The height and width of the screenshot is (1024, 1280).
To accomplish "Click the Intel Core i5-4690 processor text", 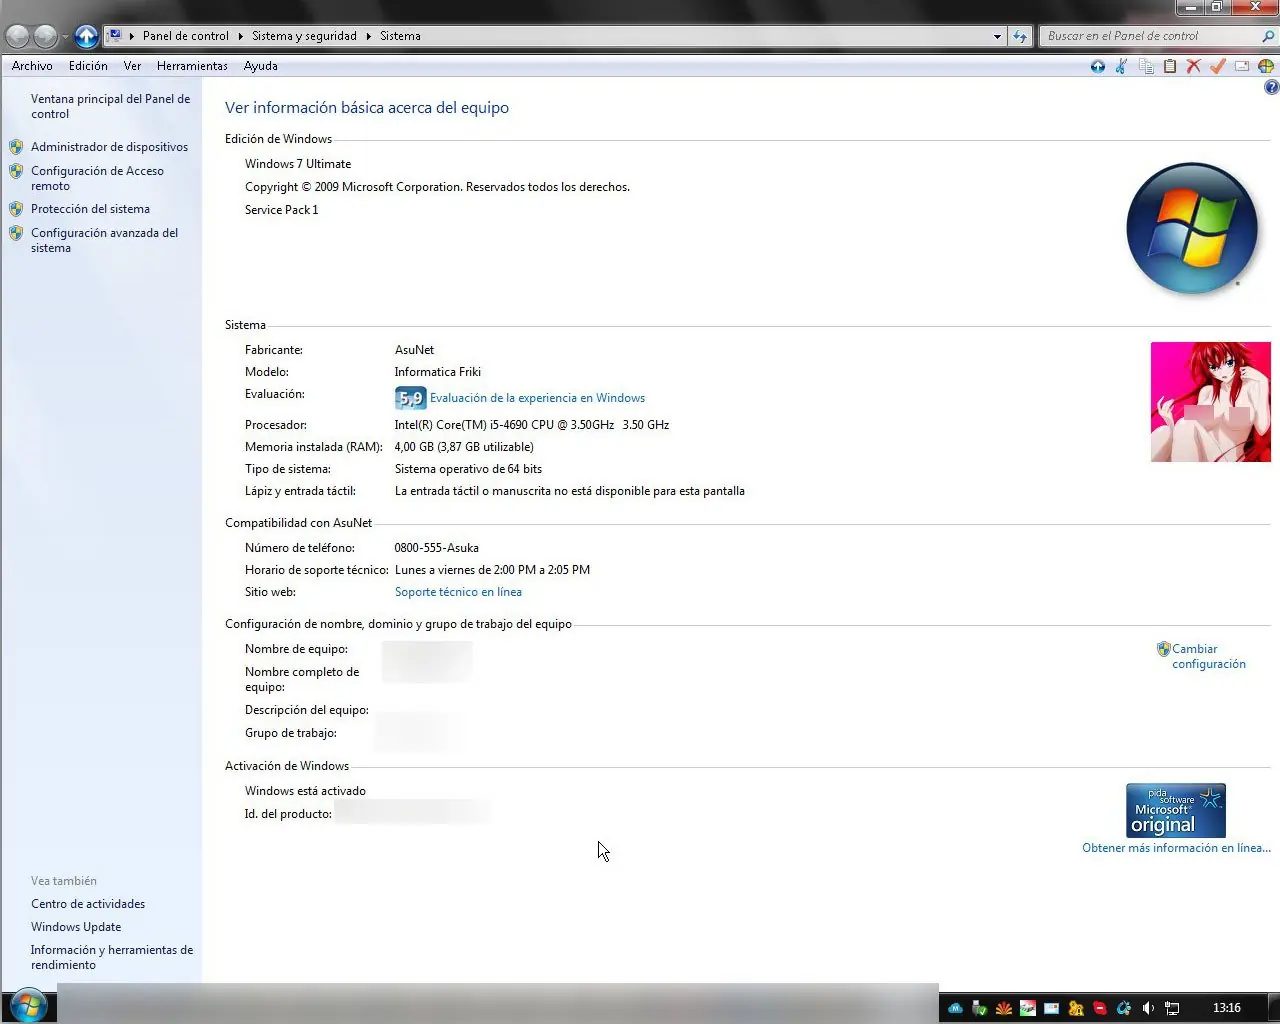I will point(532,425).
